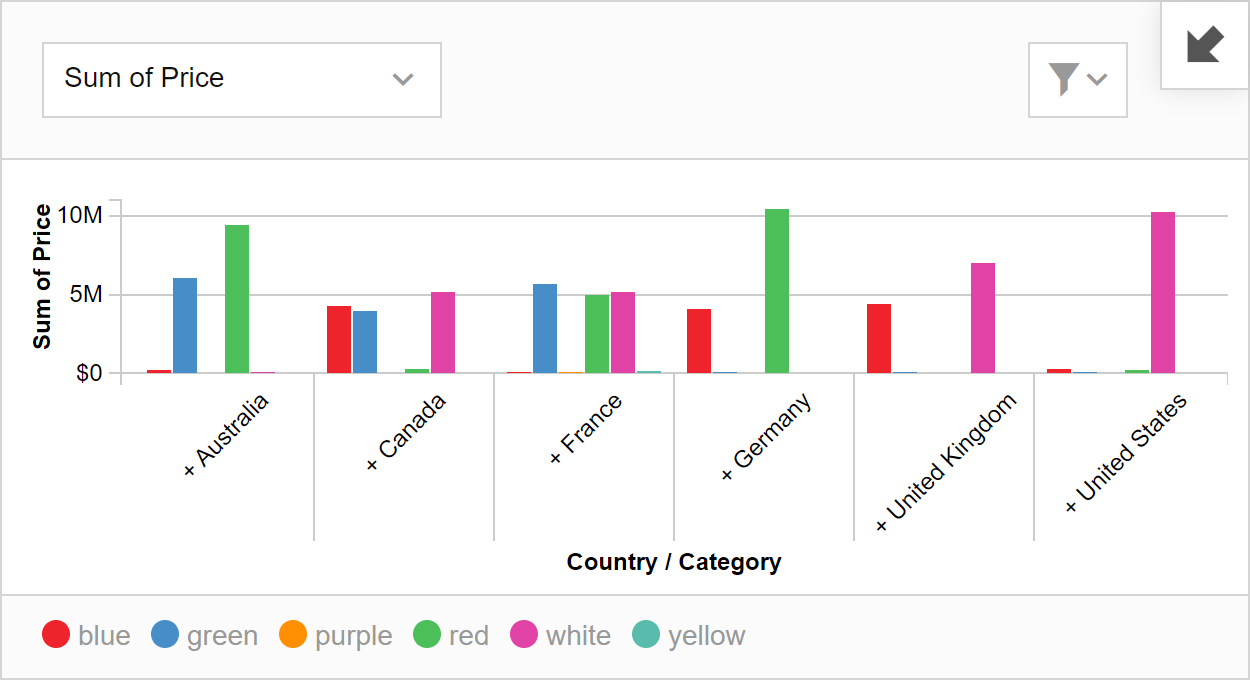This screenshot has width=1250, height=680.
Task: Click the collapse arrow icon in corner
Action: pos(1204,45)
